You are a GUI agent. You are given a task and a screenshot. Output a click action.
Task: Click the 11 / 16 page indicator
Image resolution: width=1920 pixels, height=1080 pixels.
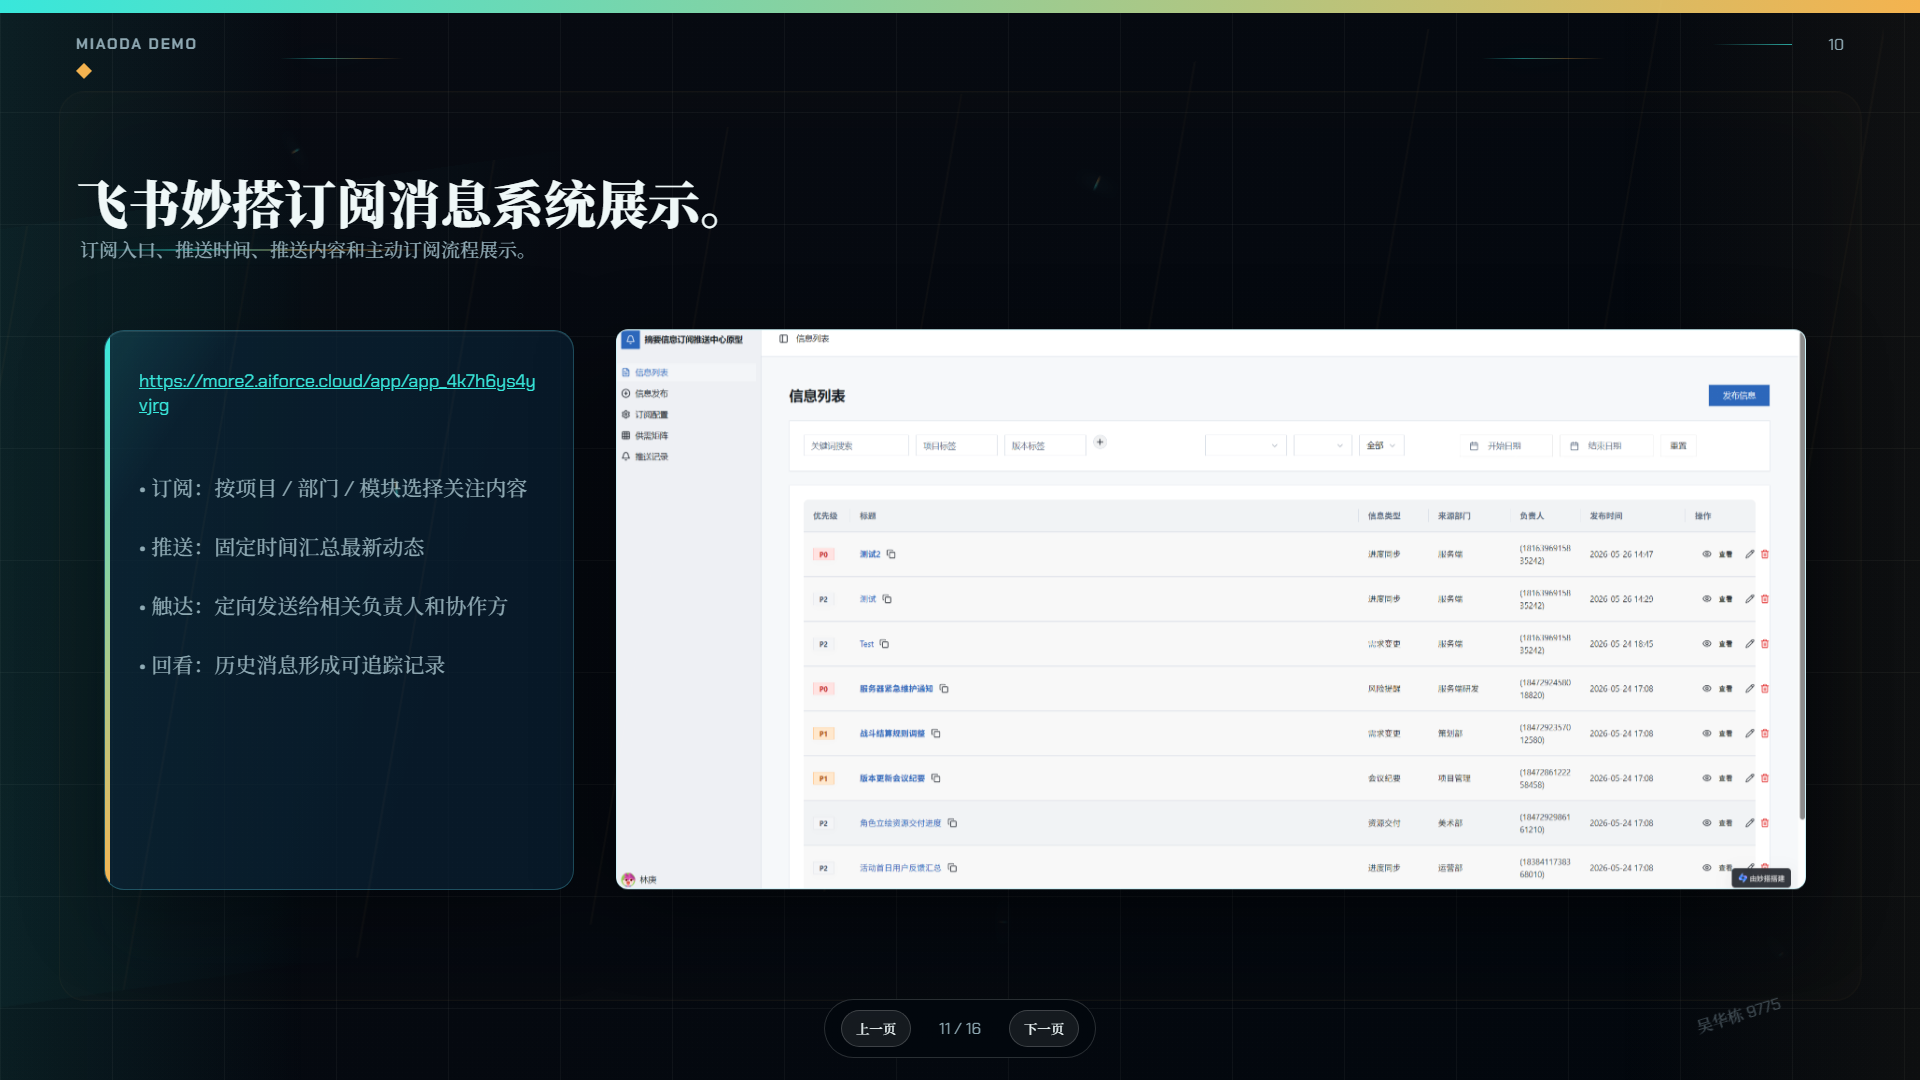pos(960,1028)
